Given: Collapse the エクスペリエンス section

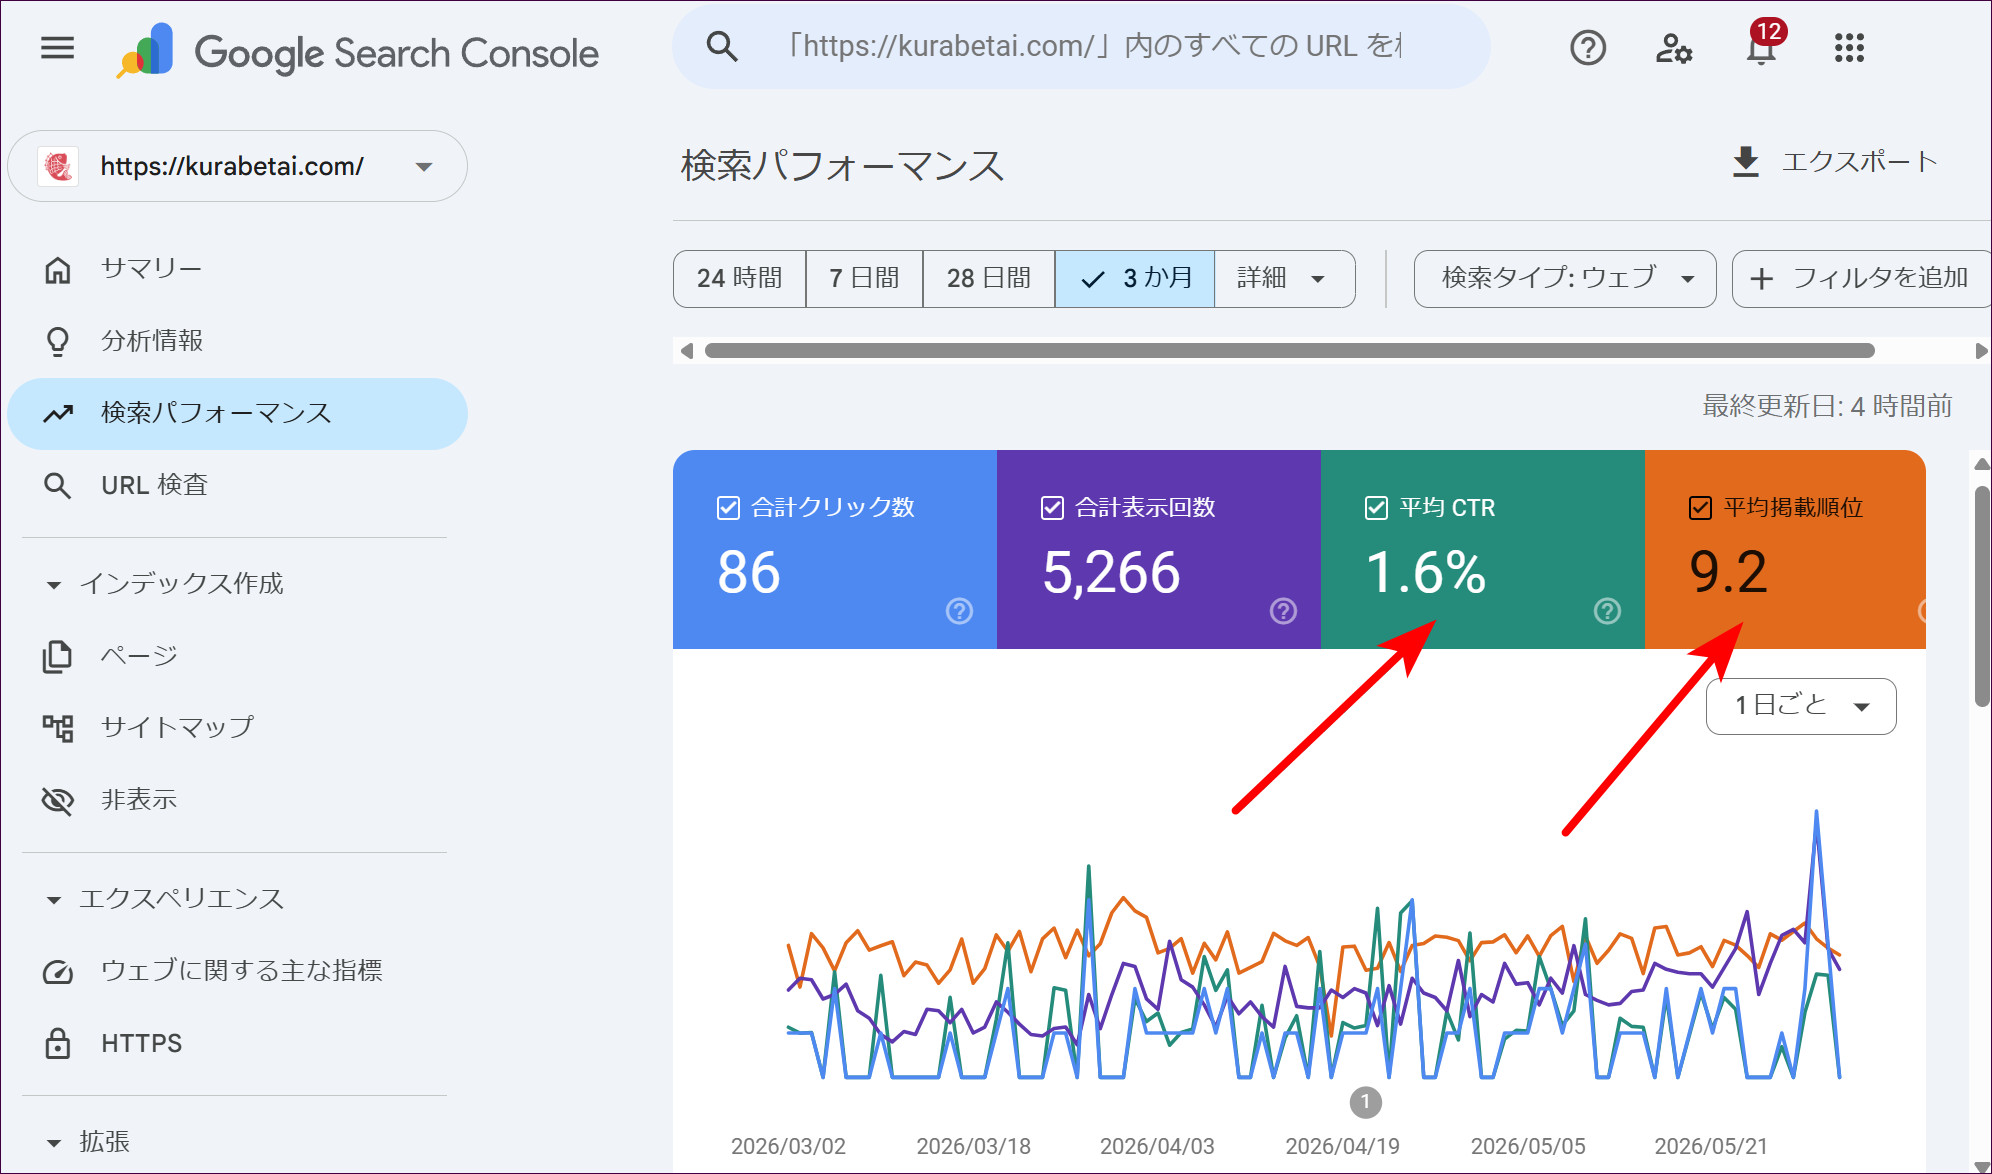Looking at the screenshot, I should tap(54, 900).
